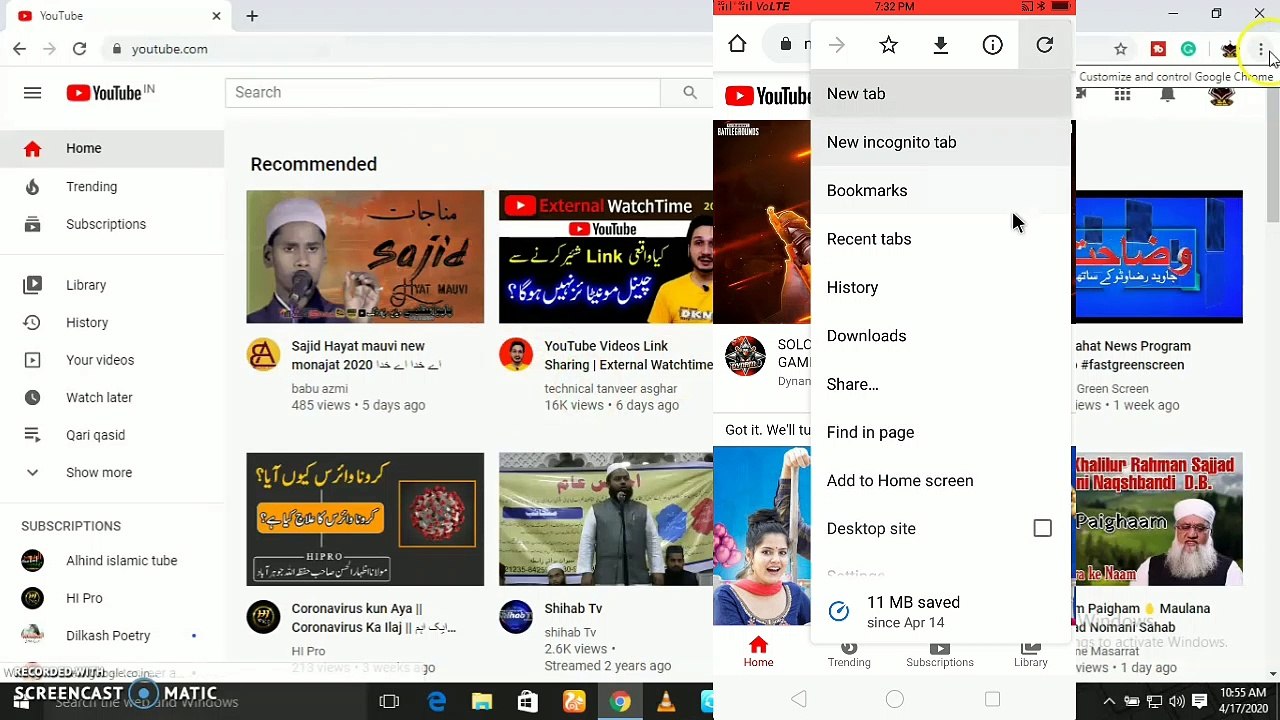
Task: Bookmark page with desktop Chrome star
Action: (1120, 49)
